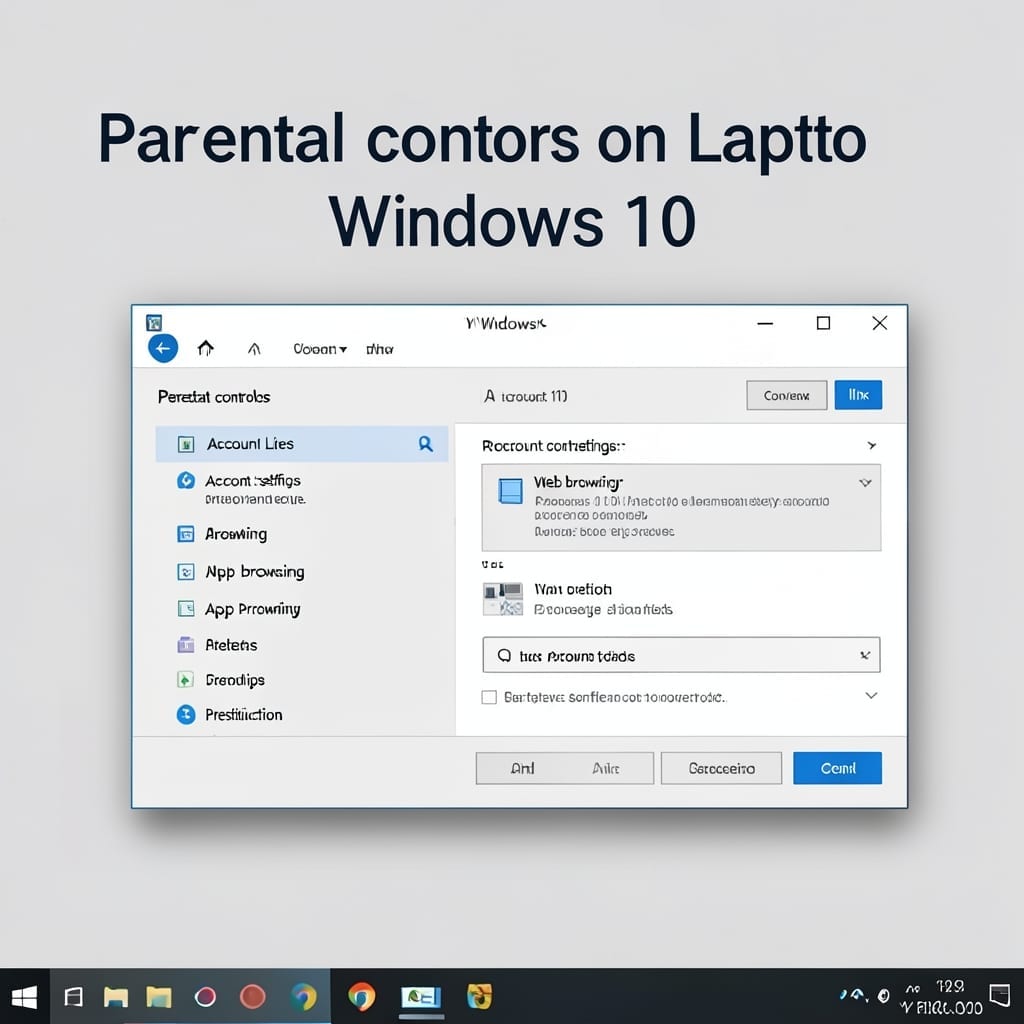
Task: Click the blue circular Accont settings icon
Action: coord(186,481)
